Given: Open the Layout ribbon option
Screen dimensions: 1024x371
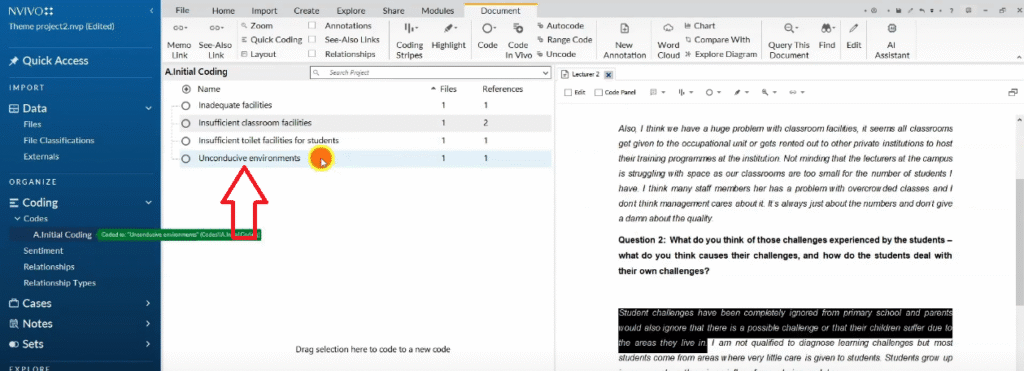Looking at the screenshot, I should click(259, 54).
